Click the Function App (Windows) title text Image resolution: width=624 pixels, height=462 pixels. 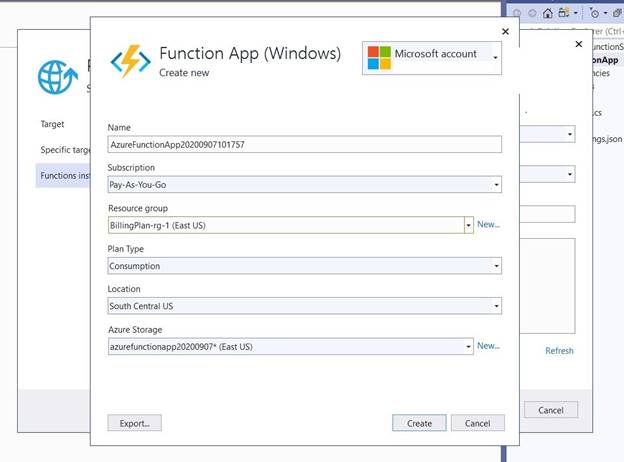(x=250, y=53)
